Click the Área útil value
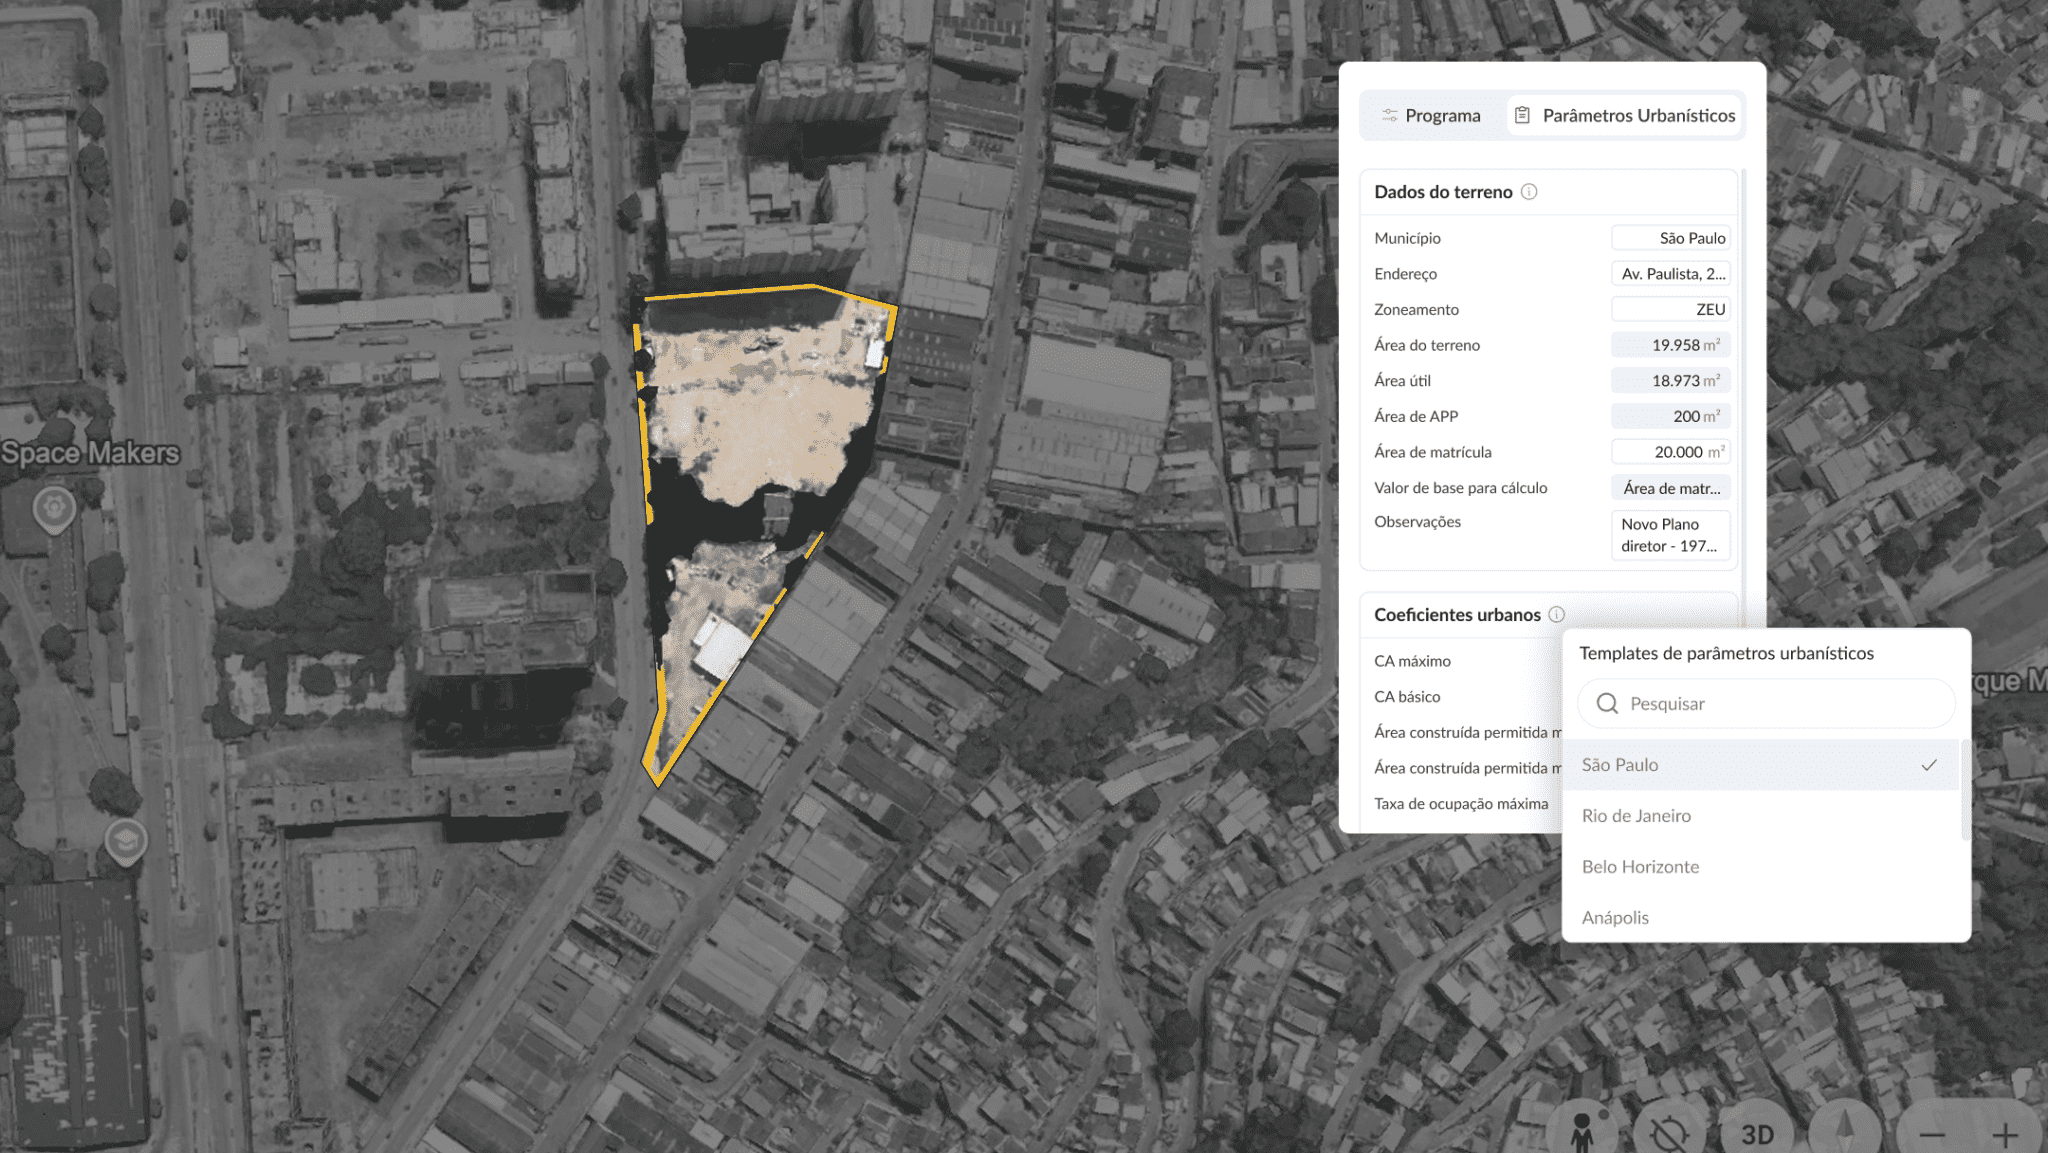 point(1670,381)
